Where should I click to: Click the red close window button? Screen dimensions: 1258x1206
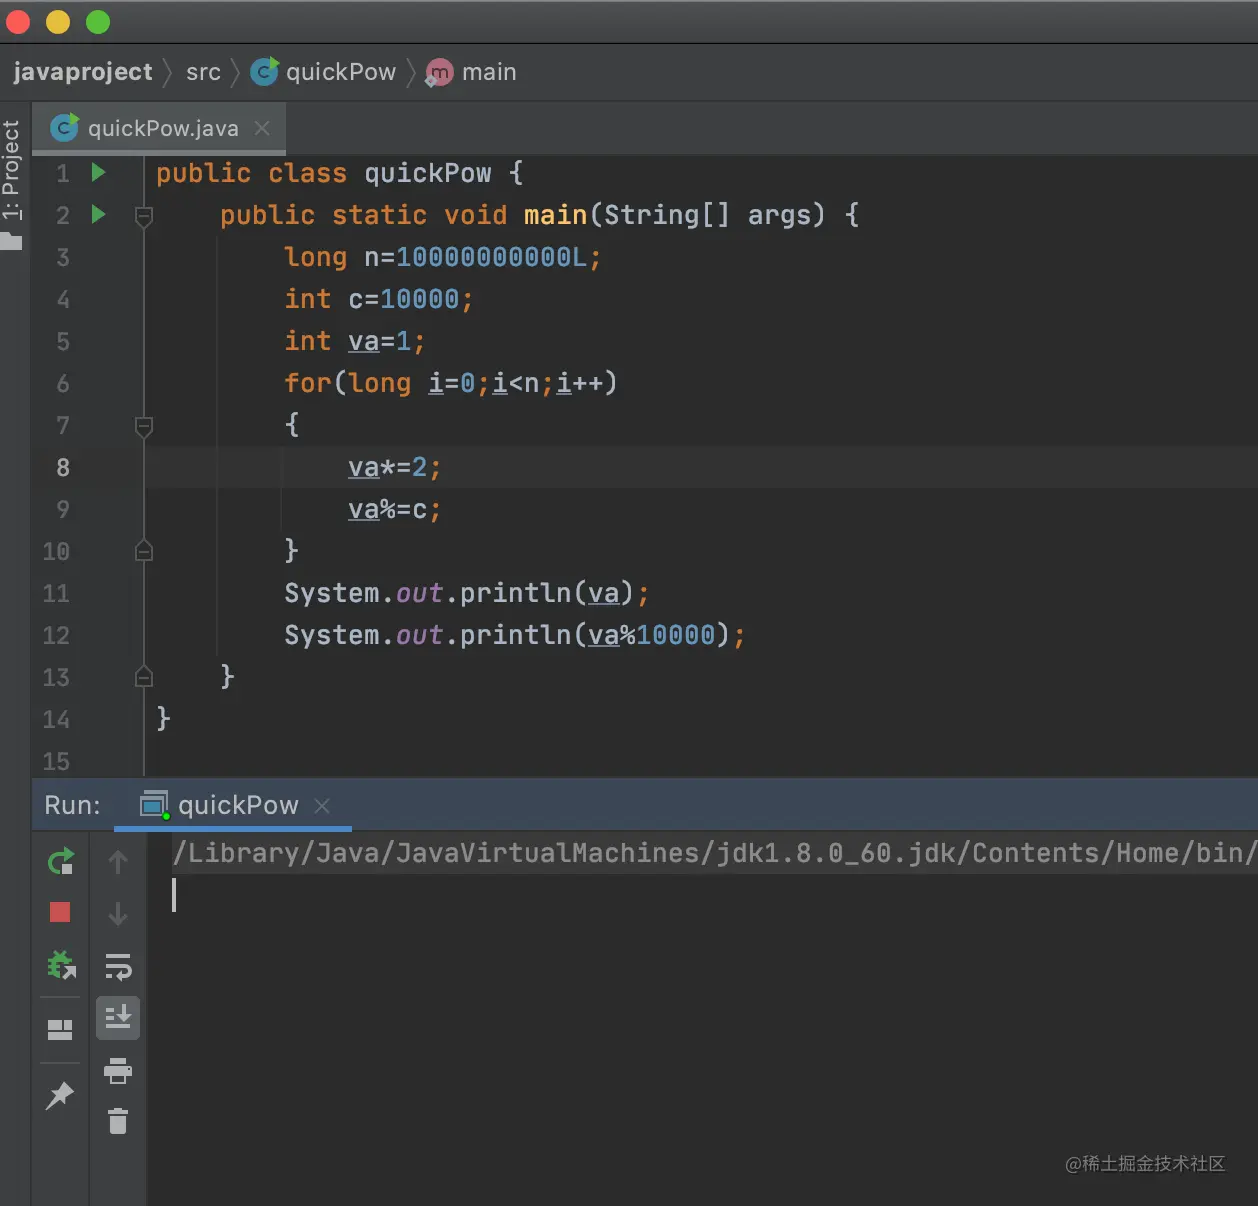coord(18,21)
